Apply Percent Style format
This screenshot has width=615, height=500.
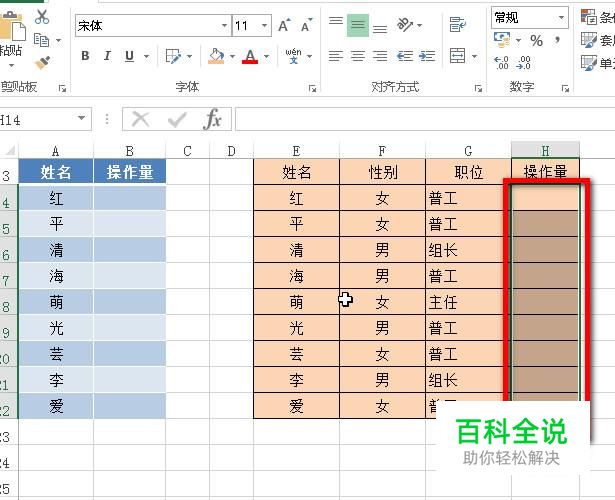(536, 40)
